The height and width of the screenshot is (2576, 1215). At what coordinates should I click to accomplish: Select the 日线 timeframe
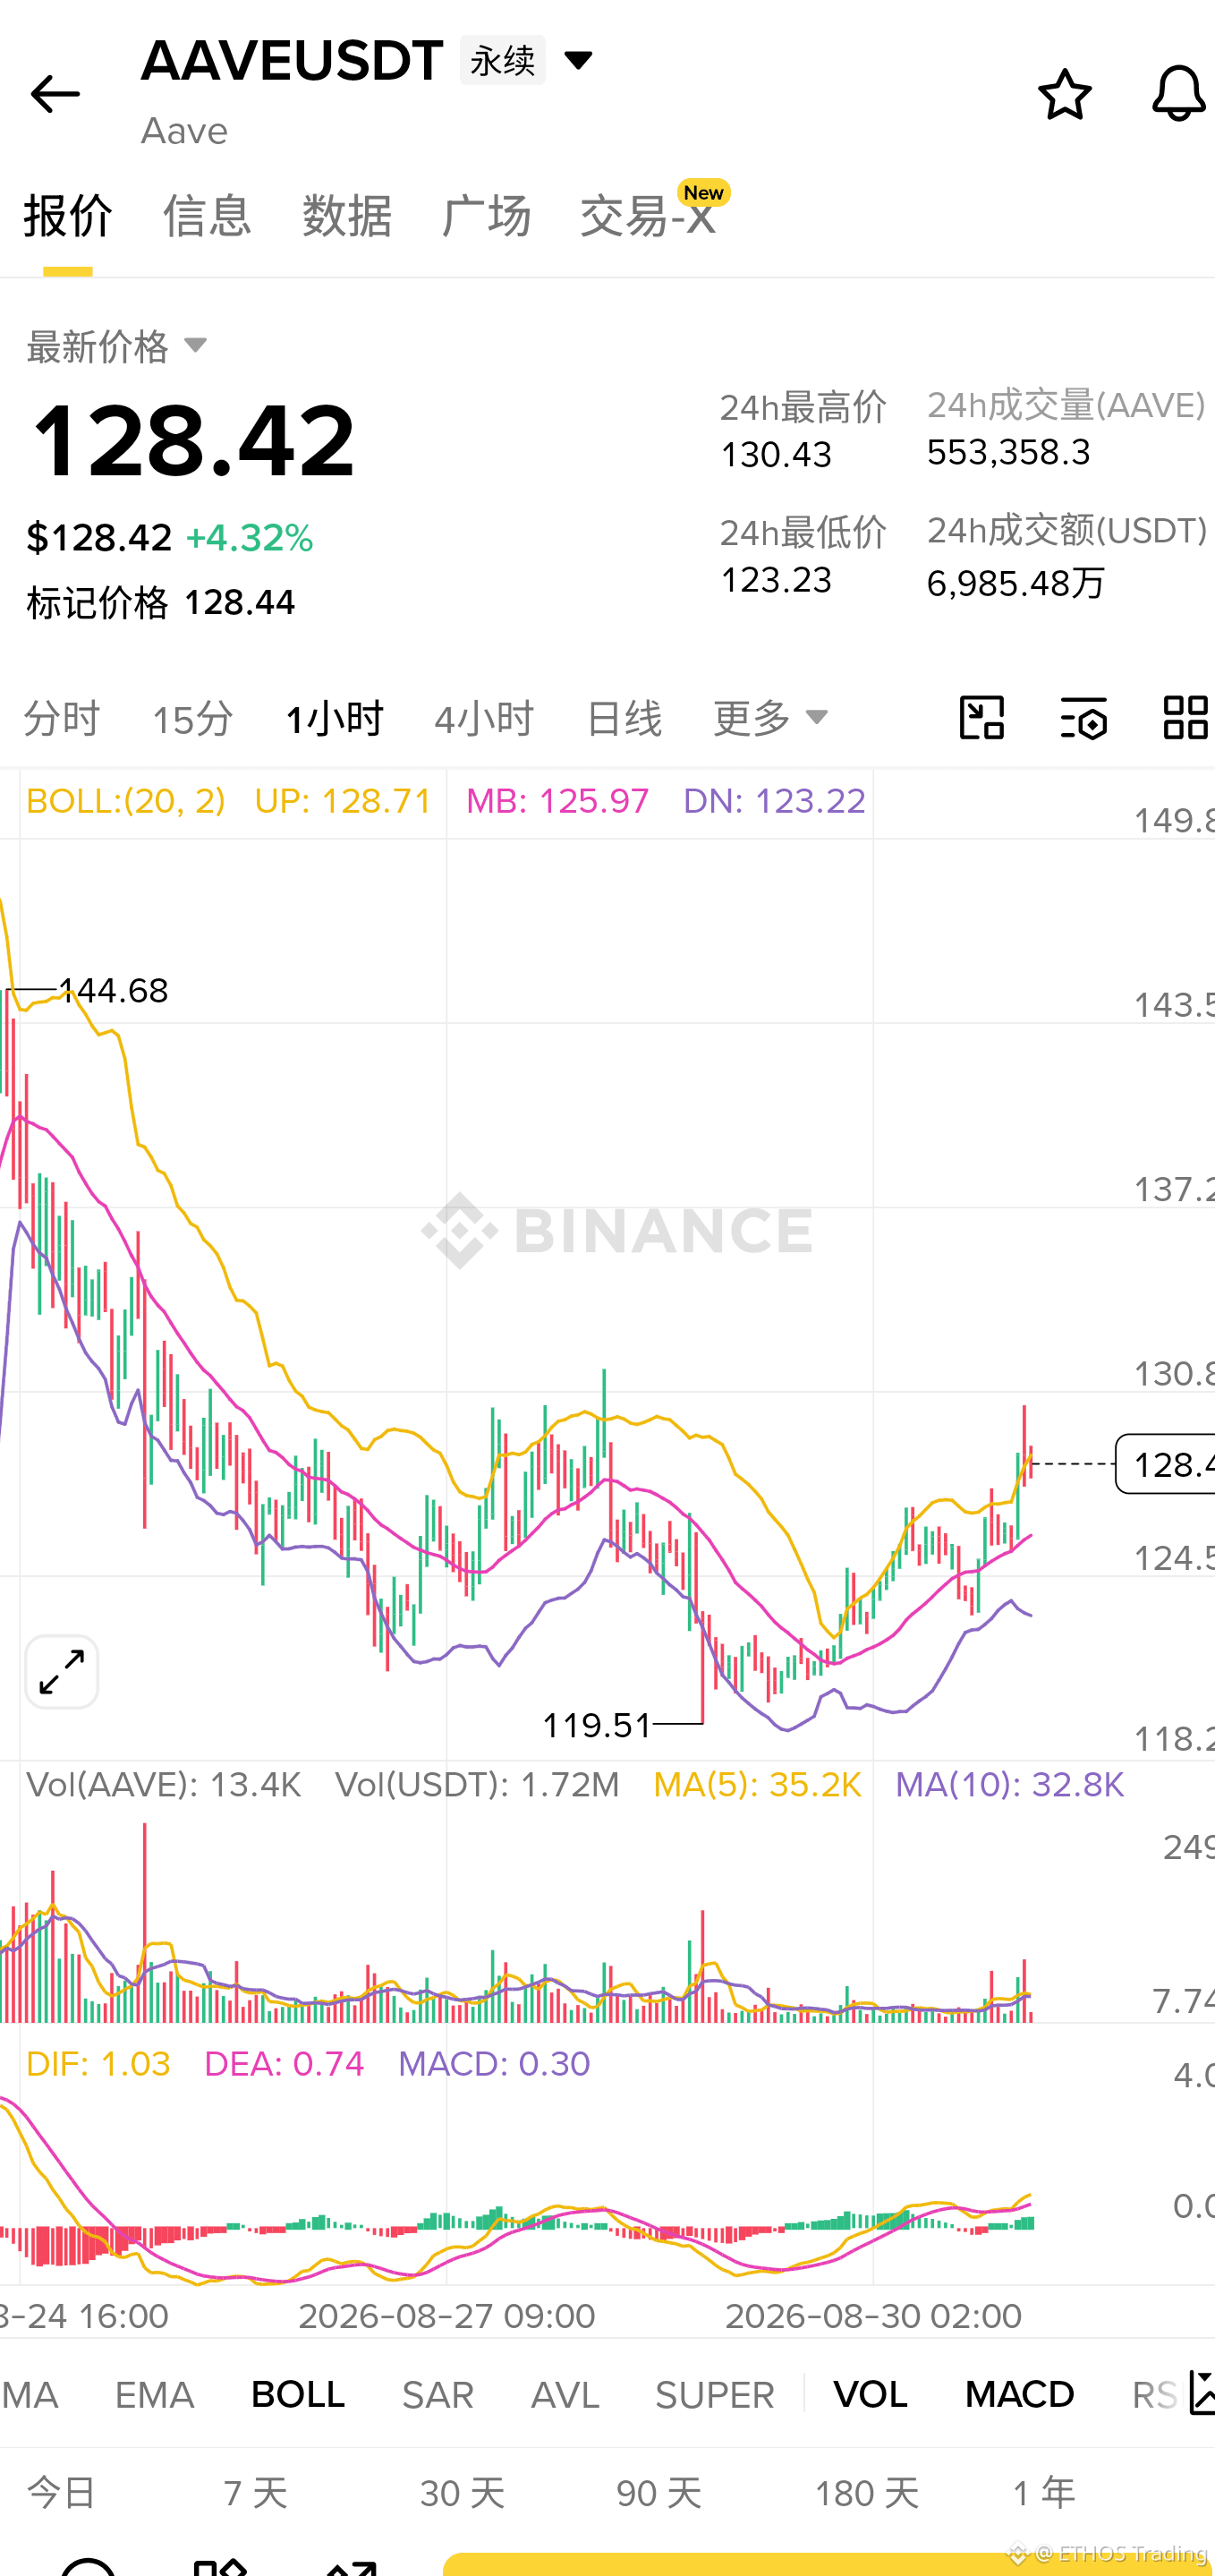point(624,718)
